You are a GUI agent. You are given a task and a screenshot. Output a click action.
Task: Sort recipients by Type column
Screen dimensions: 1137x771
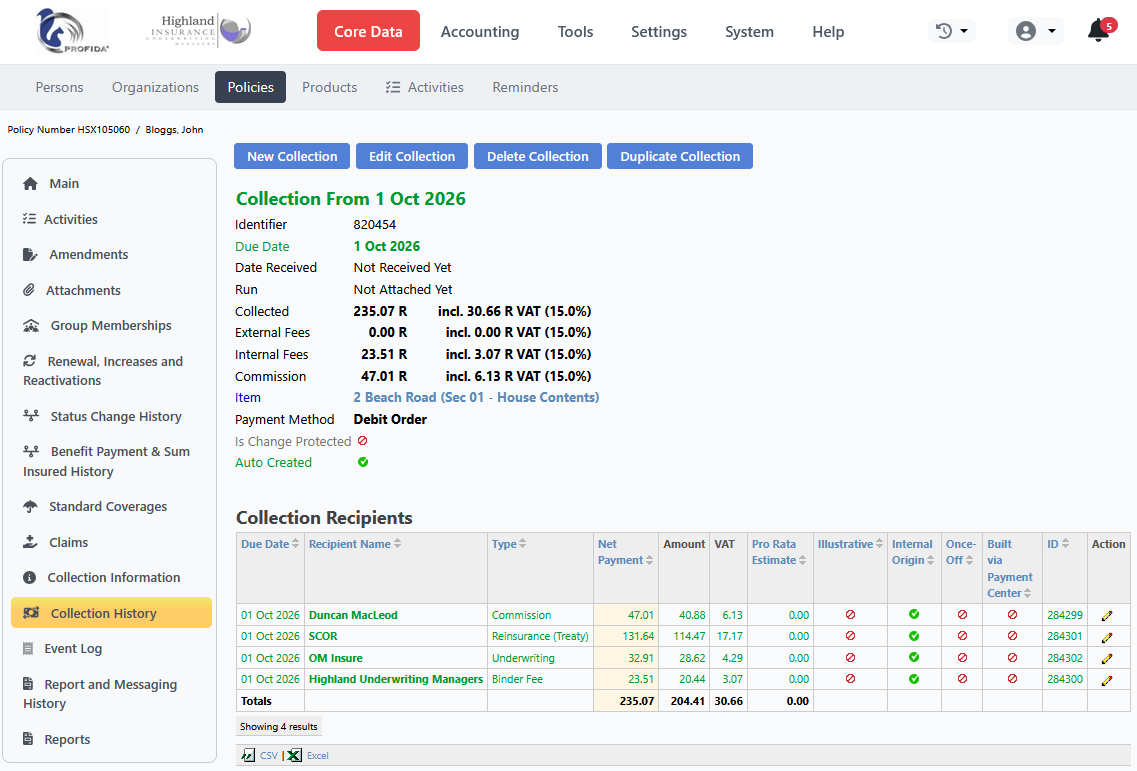tap(509, 544)
